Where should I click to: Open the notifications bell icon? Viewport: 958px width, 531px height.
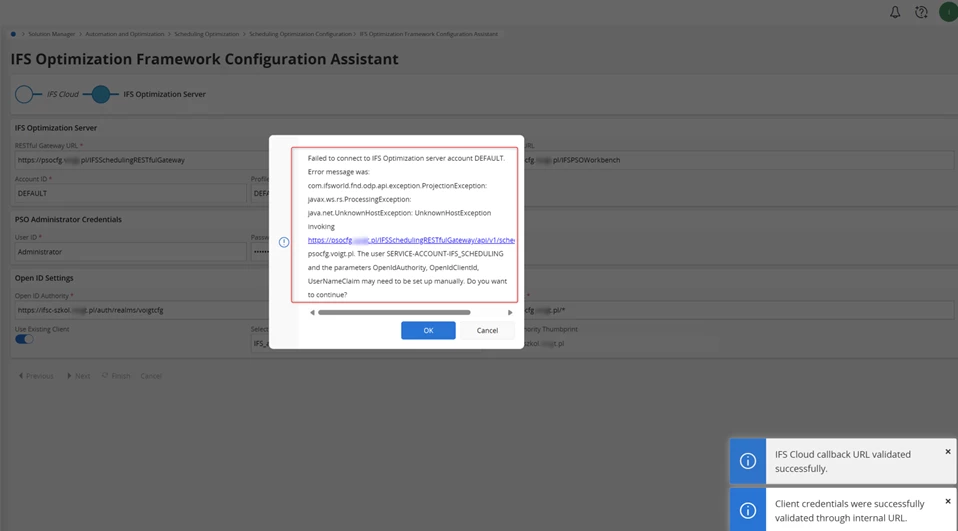click(x=894, y=12)
